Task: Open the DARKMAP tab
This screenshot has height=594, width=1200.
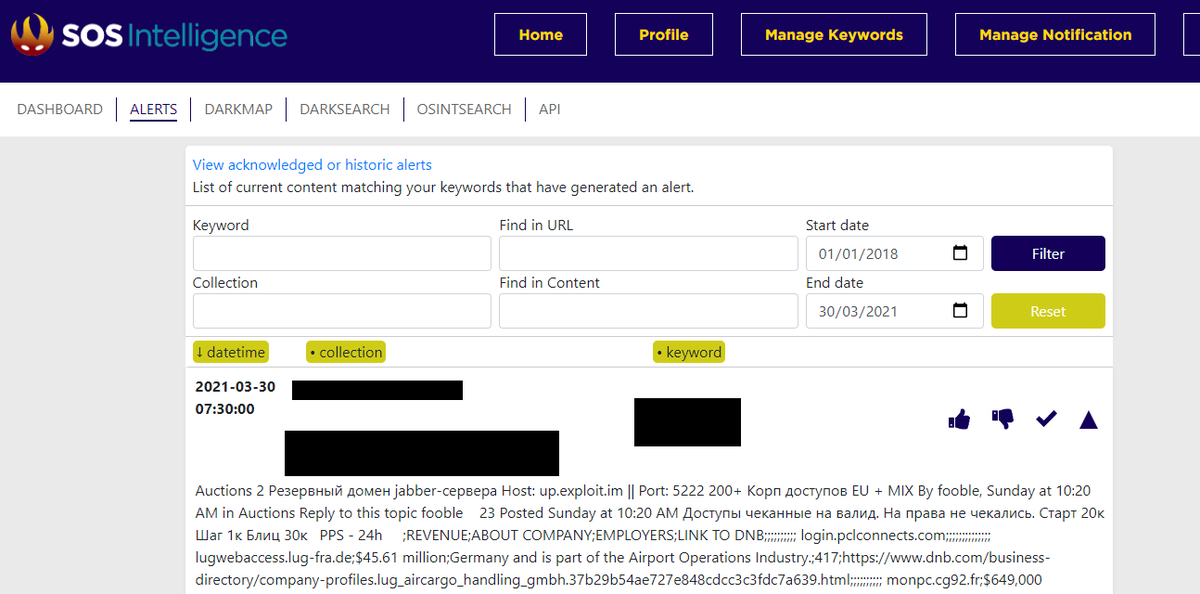Action: point(238,109)
